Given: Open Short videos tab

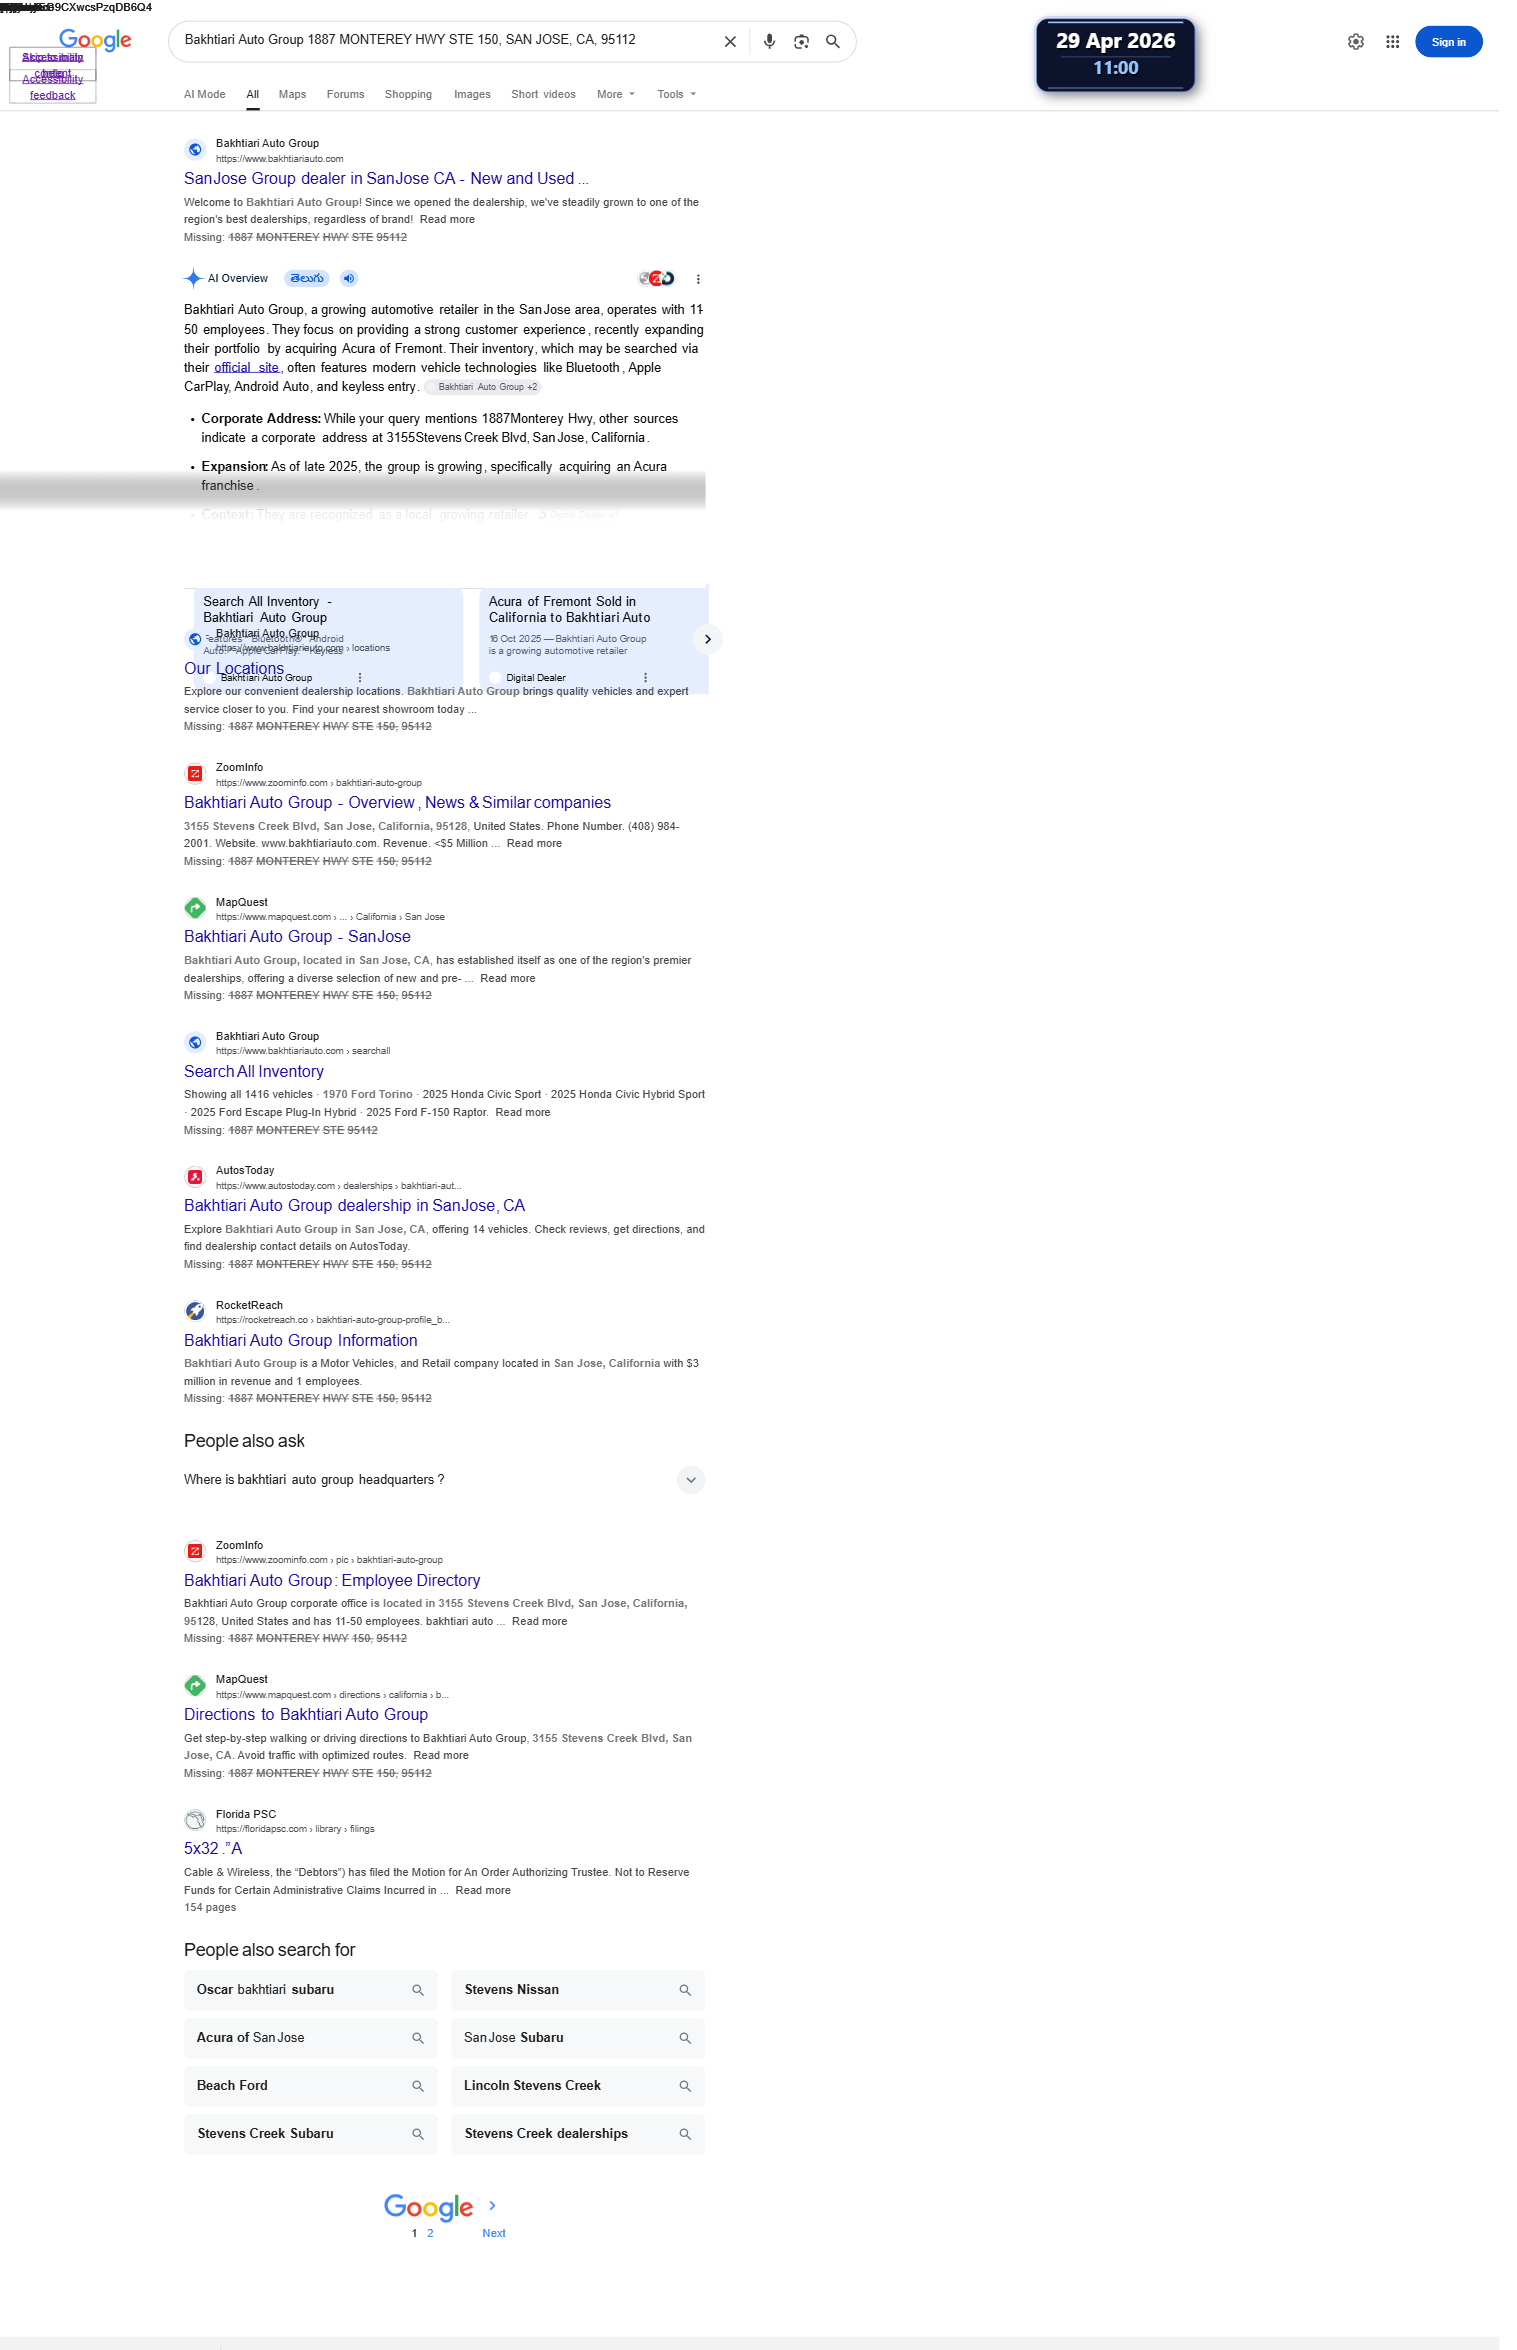Looking at the screenshot, I should point(543,94).
